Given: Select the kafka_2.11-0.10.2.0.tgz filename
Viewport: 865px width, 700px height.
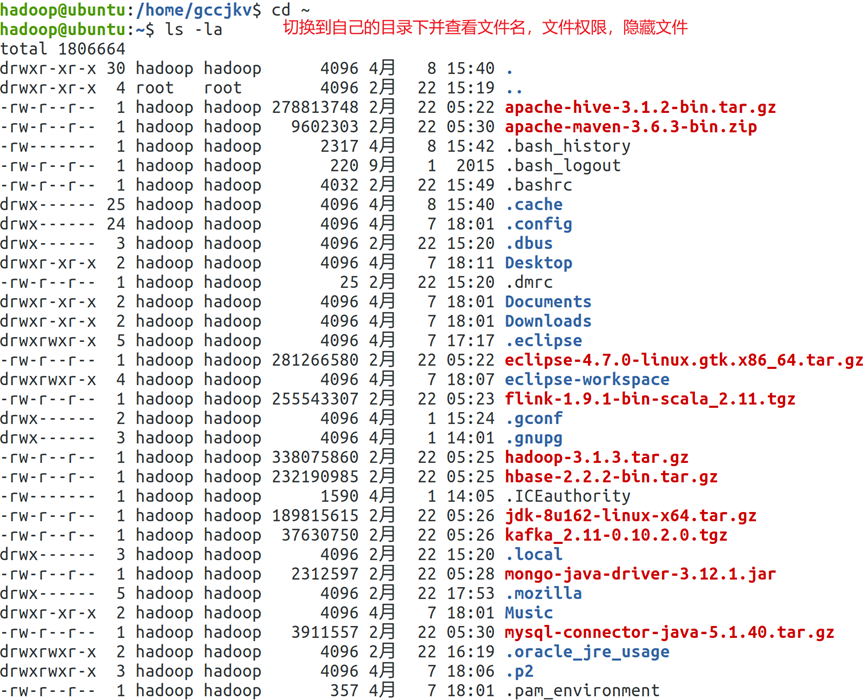Looking at the screenshot, I should 616,535.
